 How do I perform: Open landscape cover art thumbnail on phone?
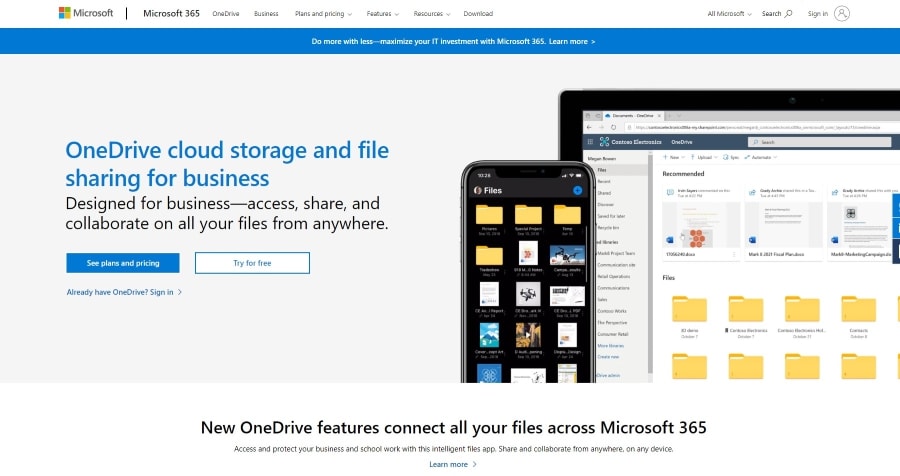click(x=489, y=335)
